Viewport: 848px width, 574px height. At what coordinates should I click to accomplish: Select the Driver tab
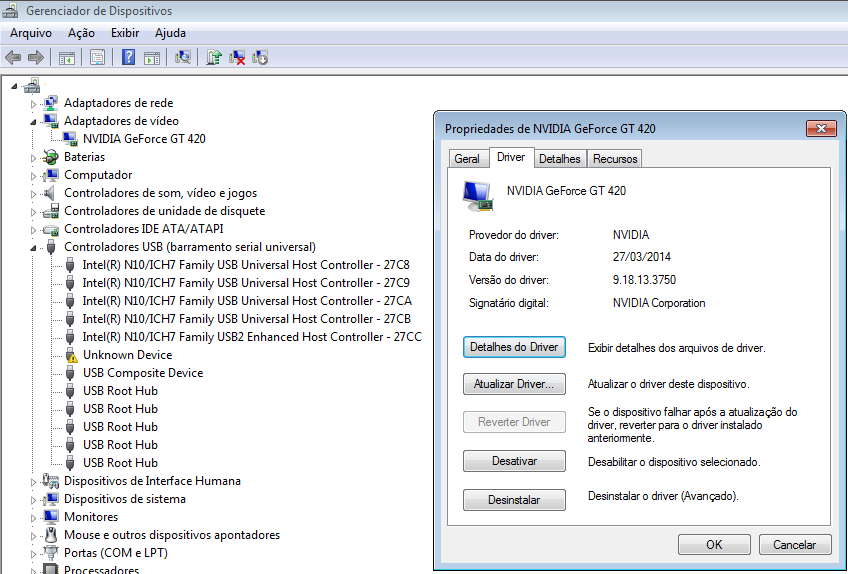point(511,157)
